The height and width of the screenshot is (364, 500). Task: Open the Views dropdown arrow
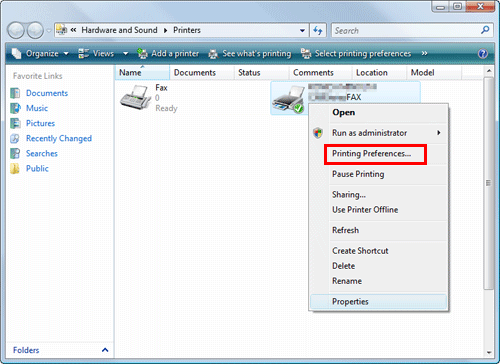[x=126, y=54]
